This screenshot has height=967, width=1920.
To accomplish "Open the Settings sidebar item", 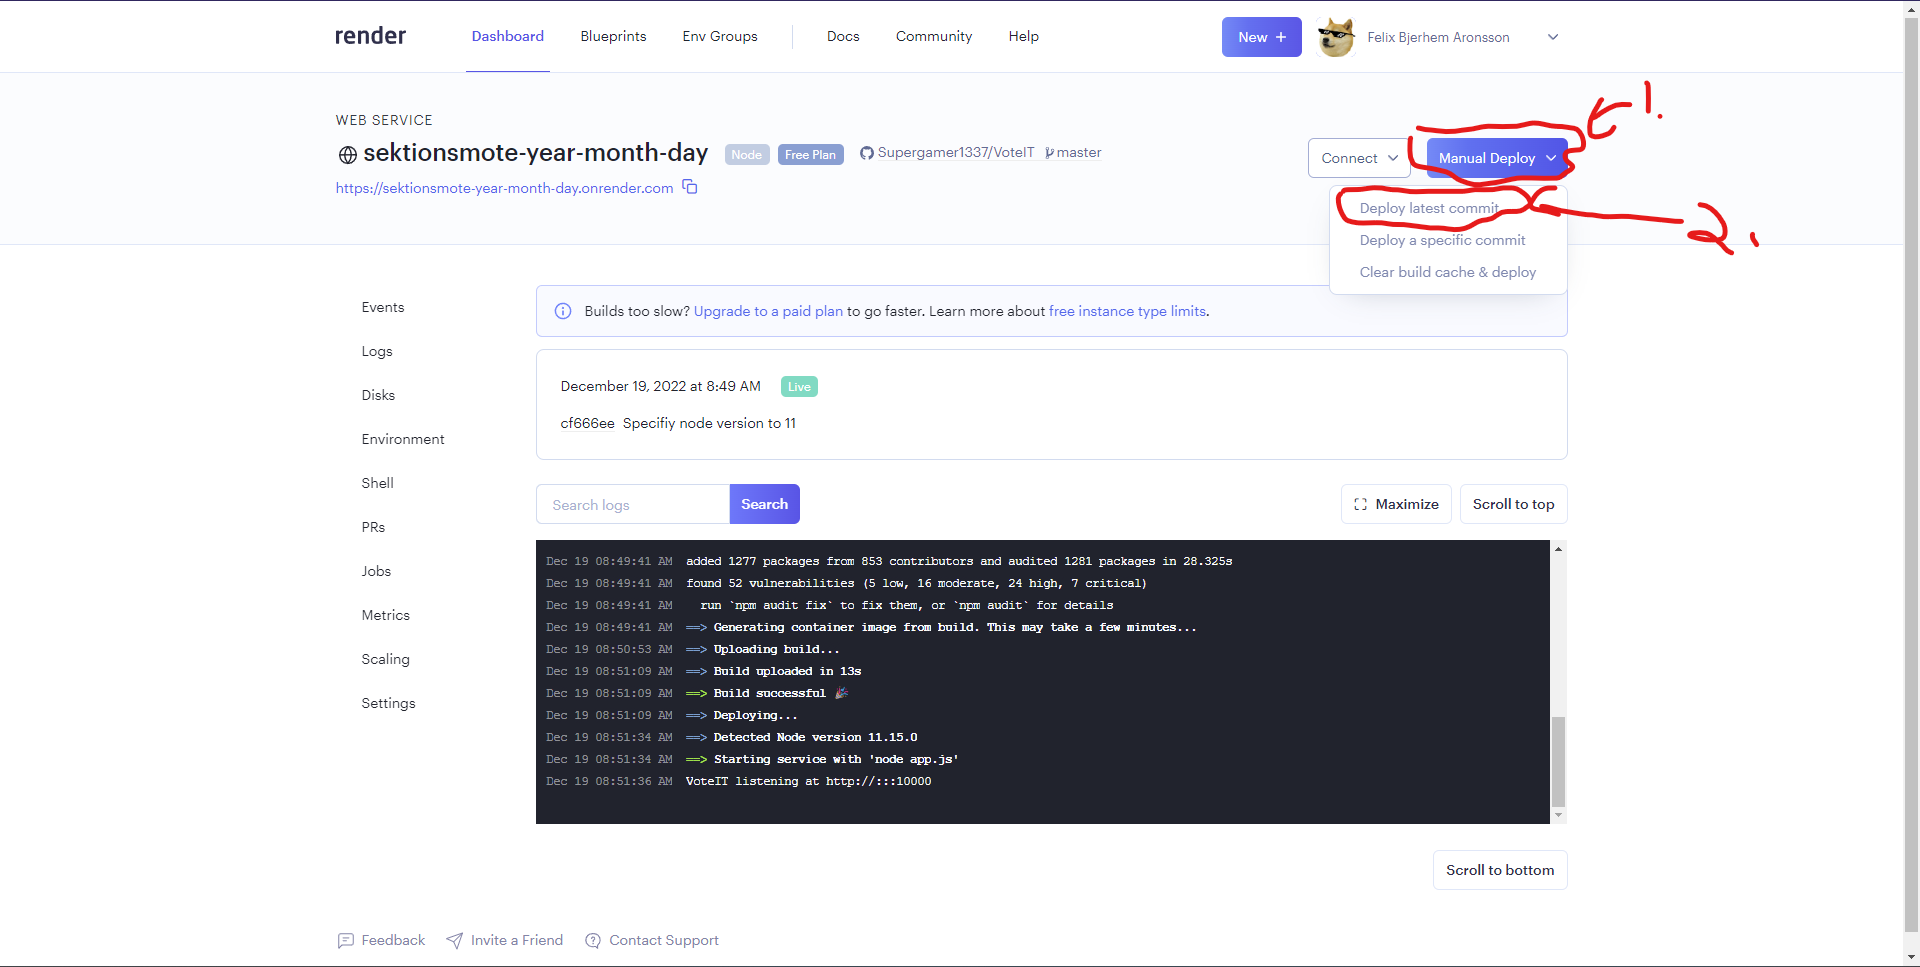I will [388, 703].
